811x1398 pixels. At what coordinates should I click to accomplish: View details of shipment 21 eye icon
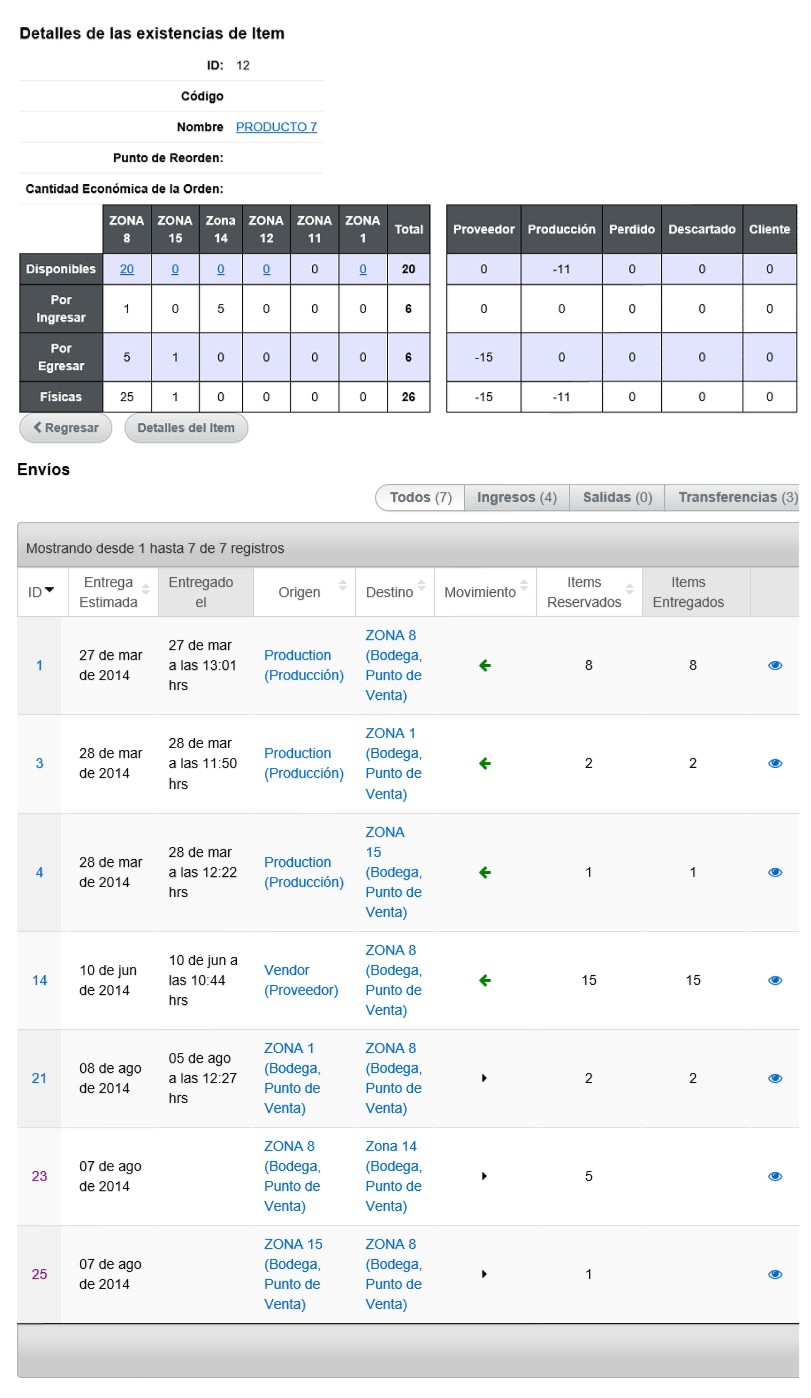775,1078
